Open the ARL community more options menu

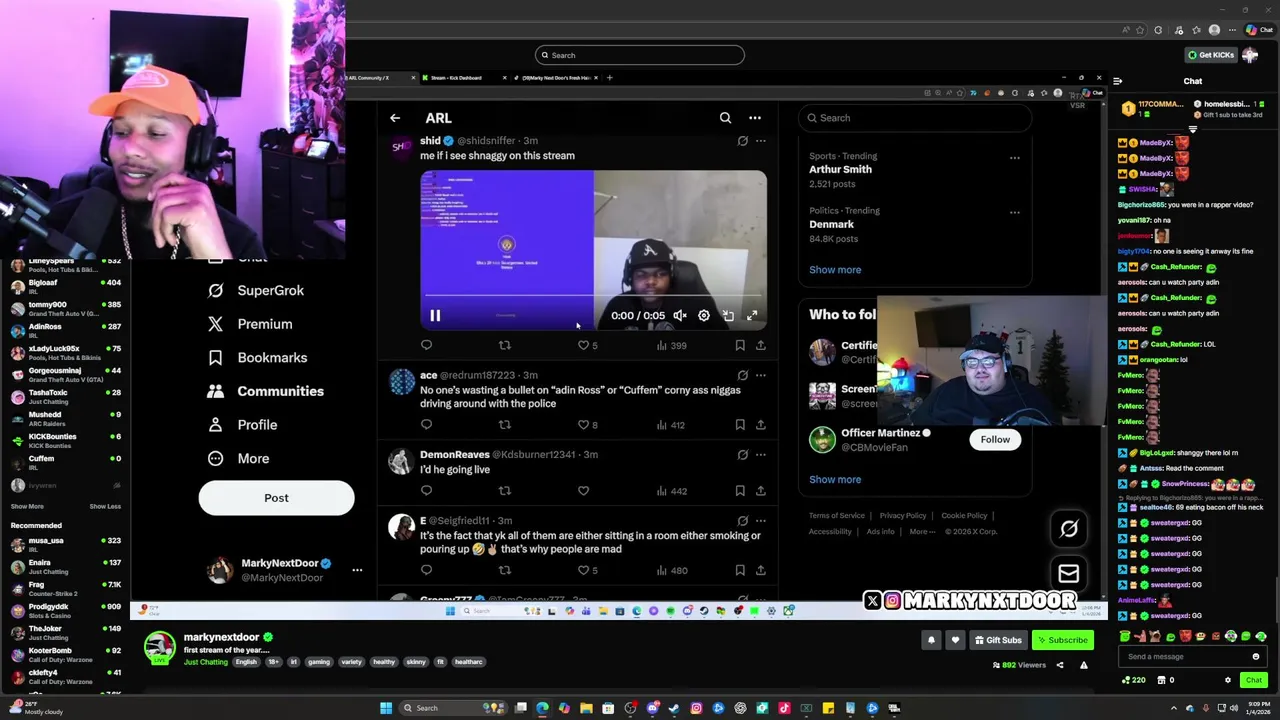[x=755, y=118]
